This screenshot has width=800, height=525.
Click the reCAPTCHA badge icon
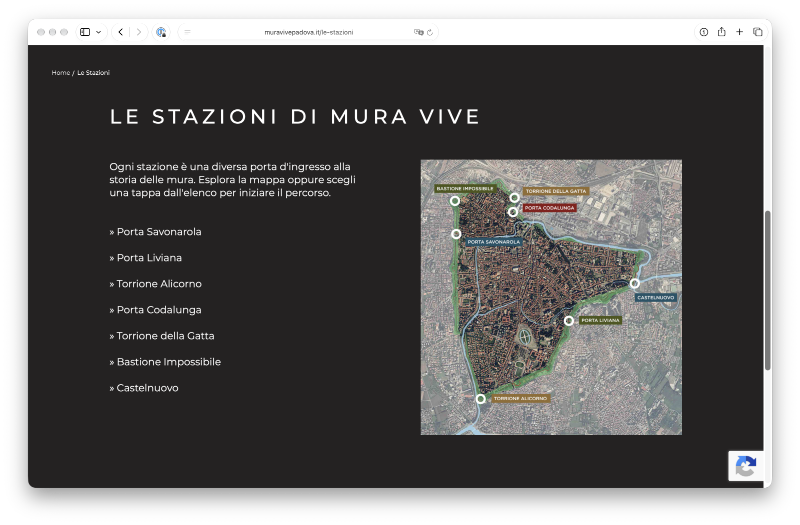pos(746,466)
